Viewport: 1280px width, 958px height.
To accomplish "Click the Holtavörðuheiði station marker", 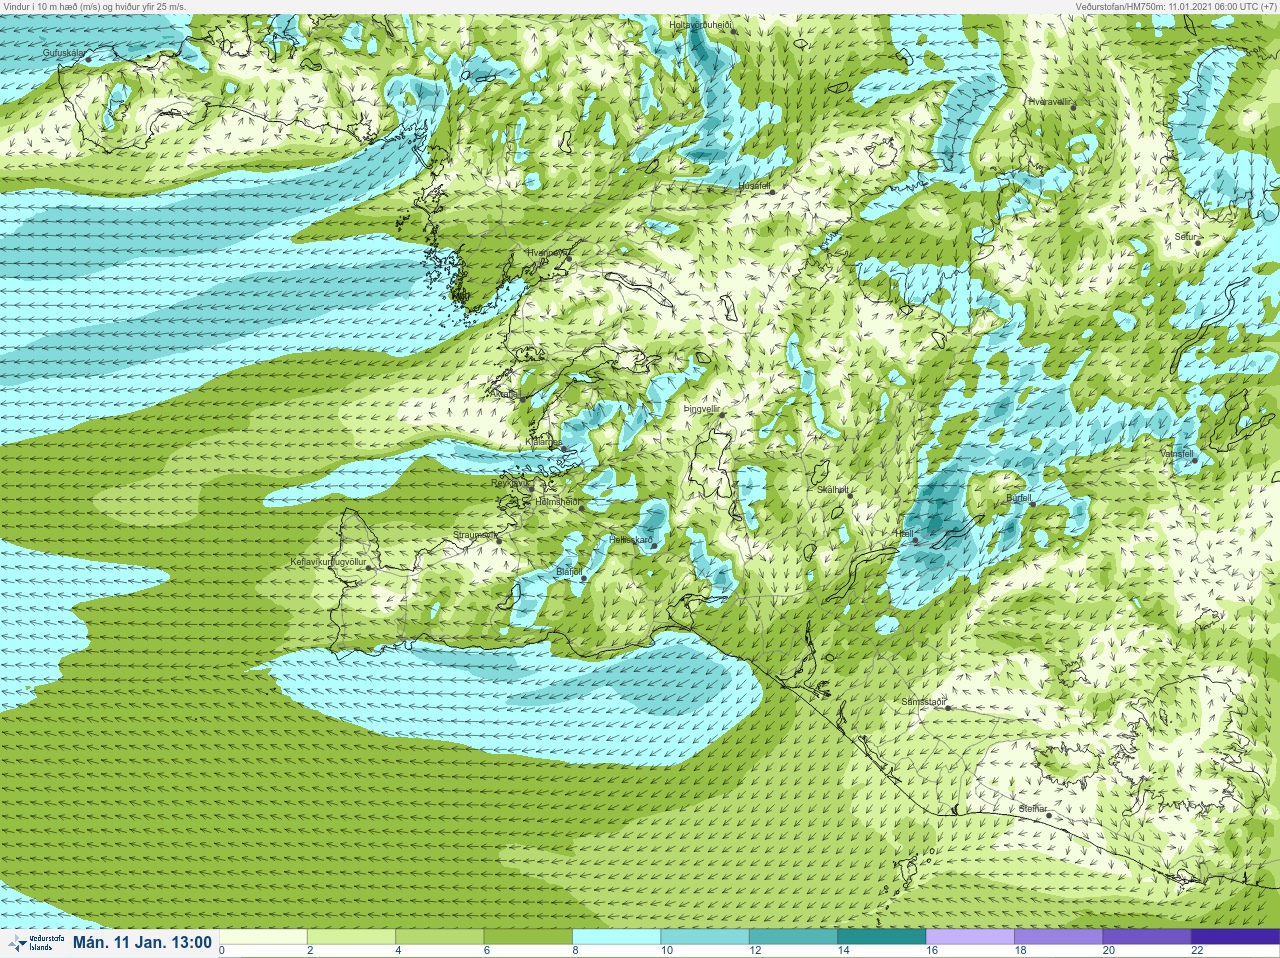I will (734, 31).
